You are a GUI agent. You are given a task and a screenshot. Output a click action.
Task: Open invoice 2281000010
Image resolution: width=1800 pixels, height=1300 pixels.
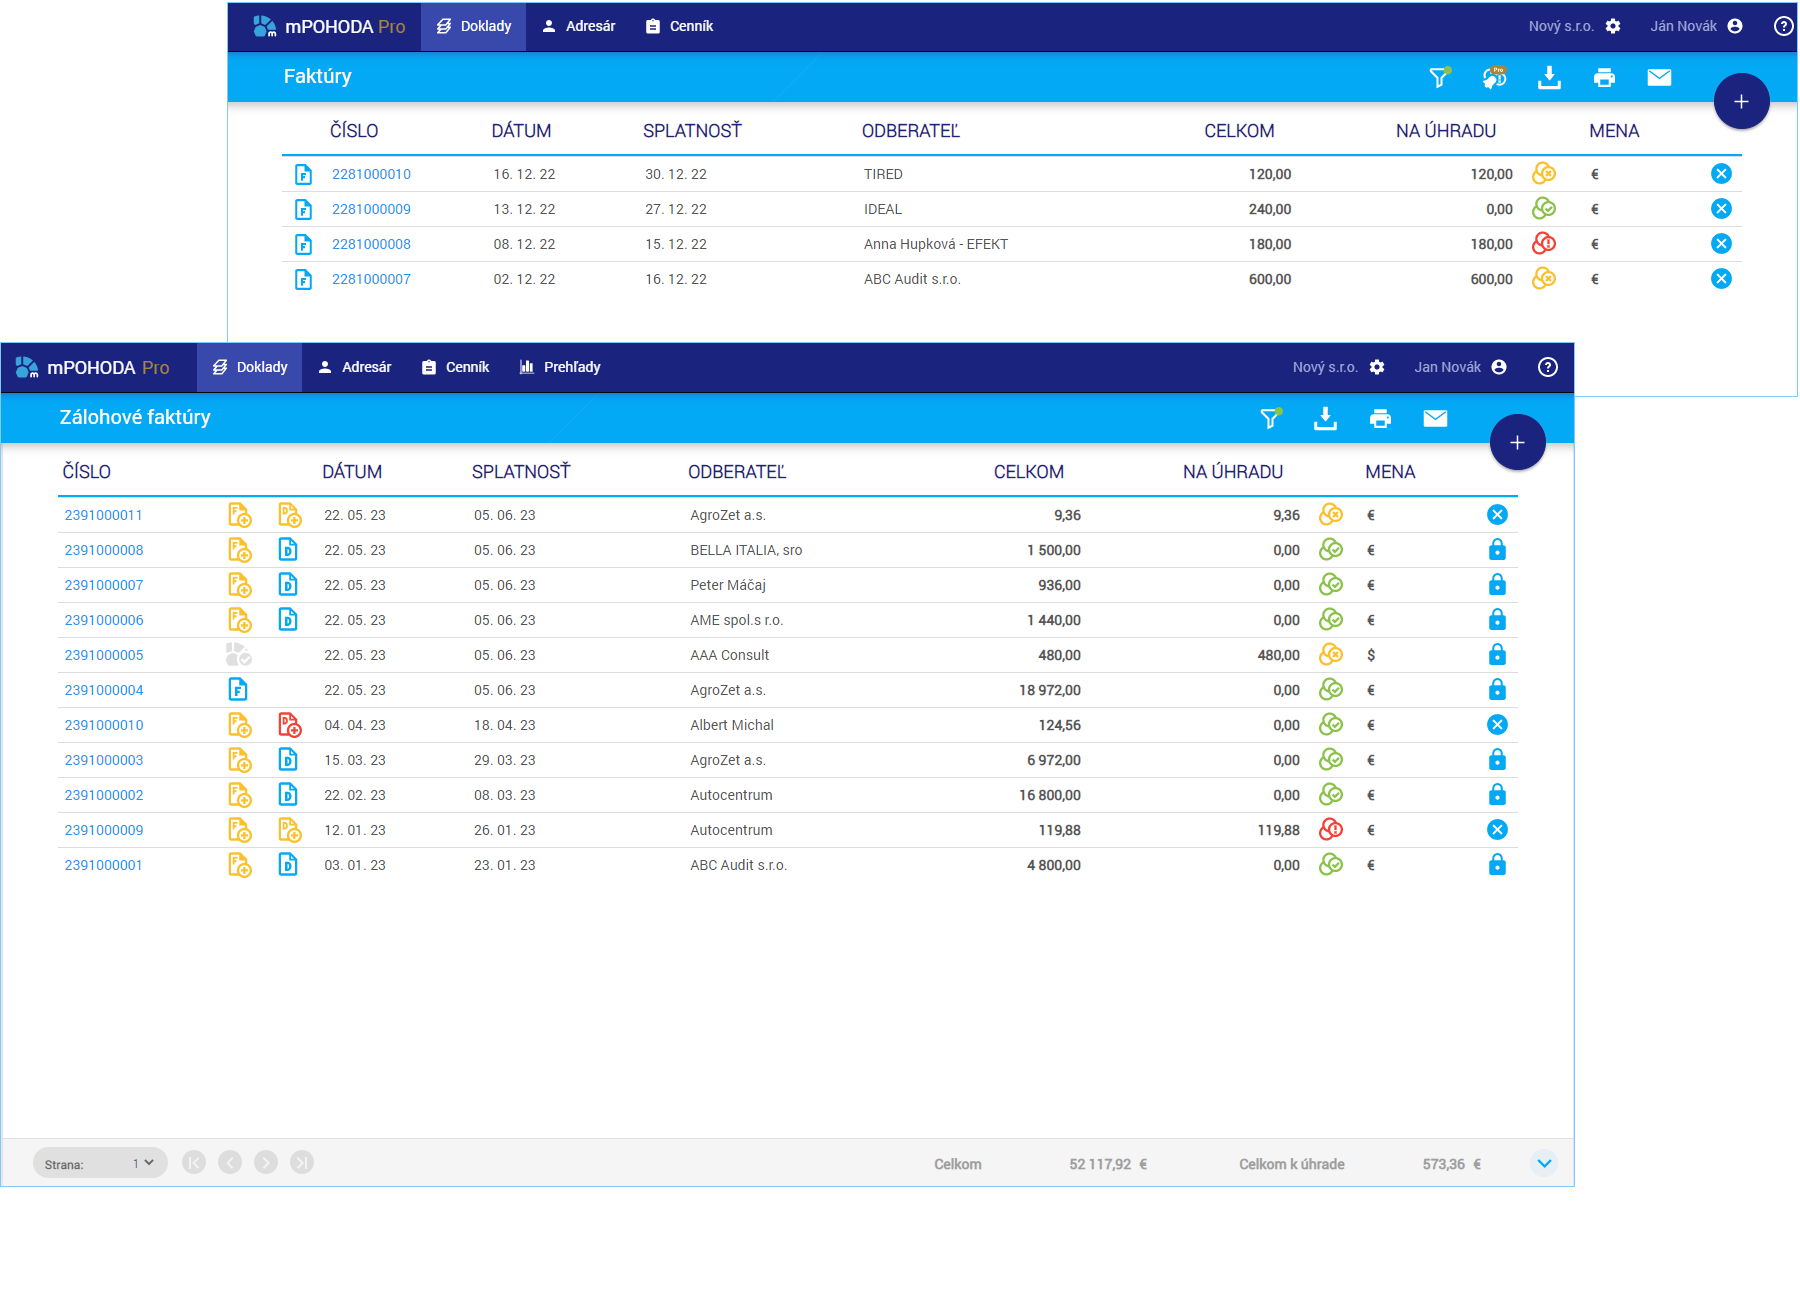click(371, 174)
